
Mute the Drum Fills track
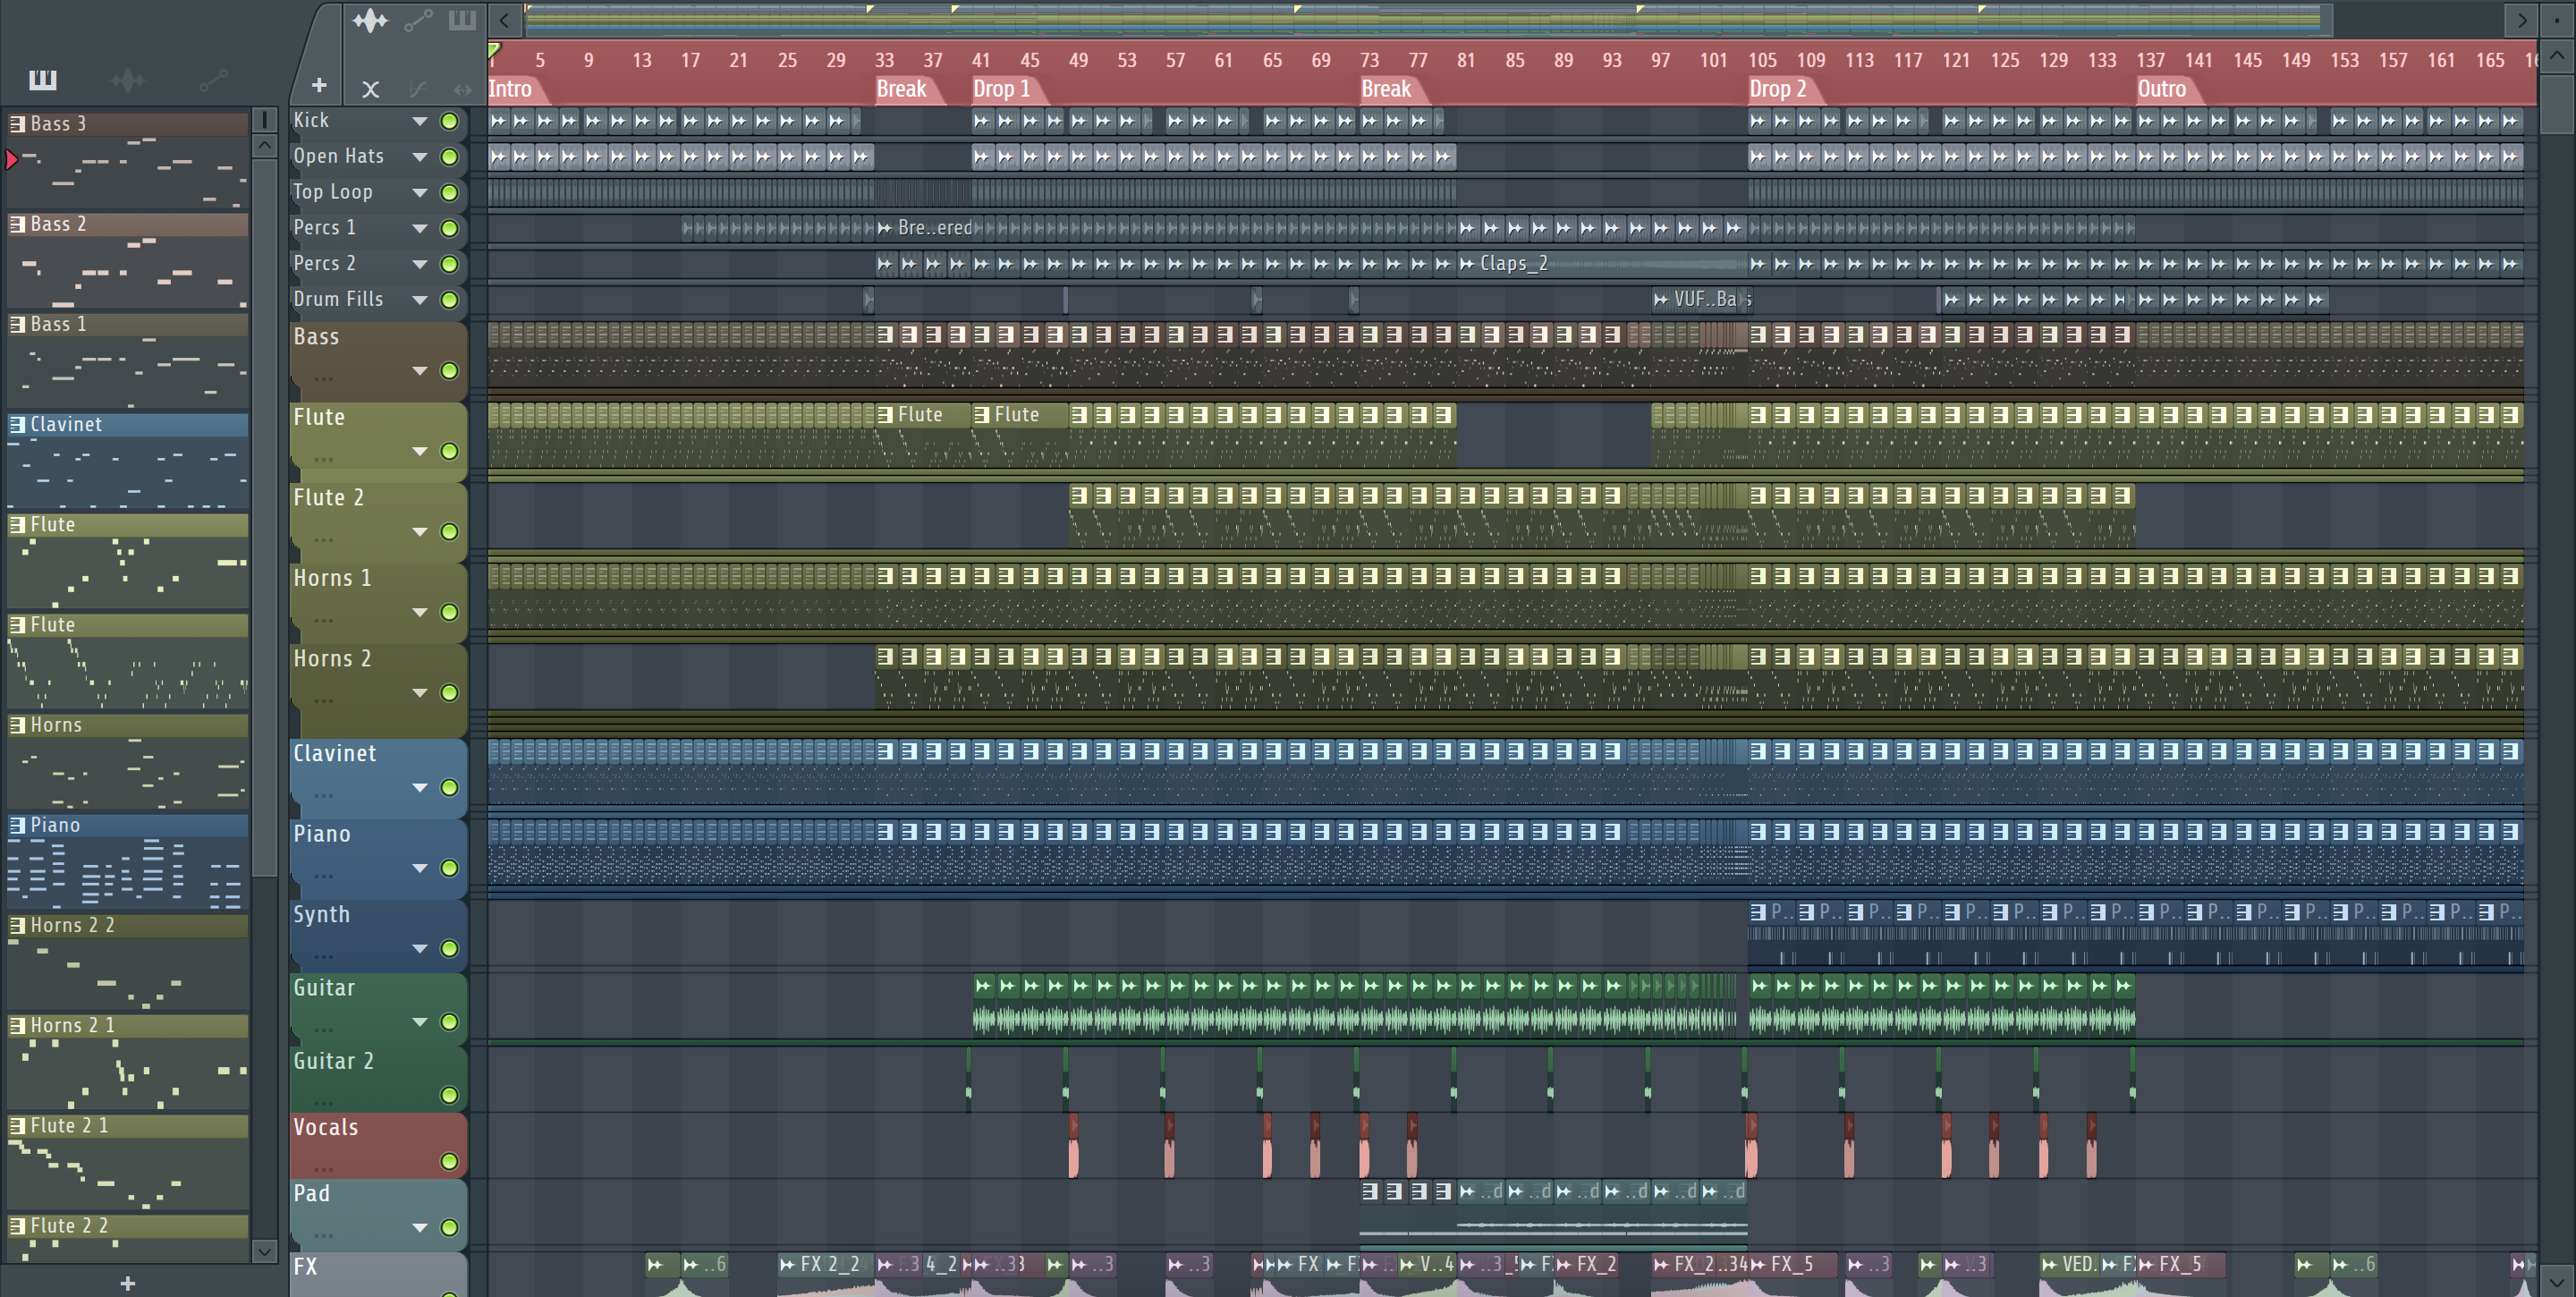point(450,300)
